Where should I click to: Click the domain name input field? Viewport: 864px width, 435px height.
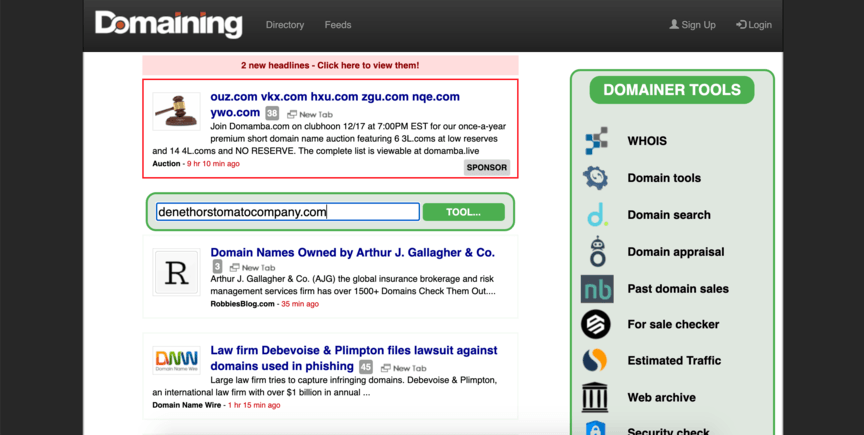click(x=288, y=212)
